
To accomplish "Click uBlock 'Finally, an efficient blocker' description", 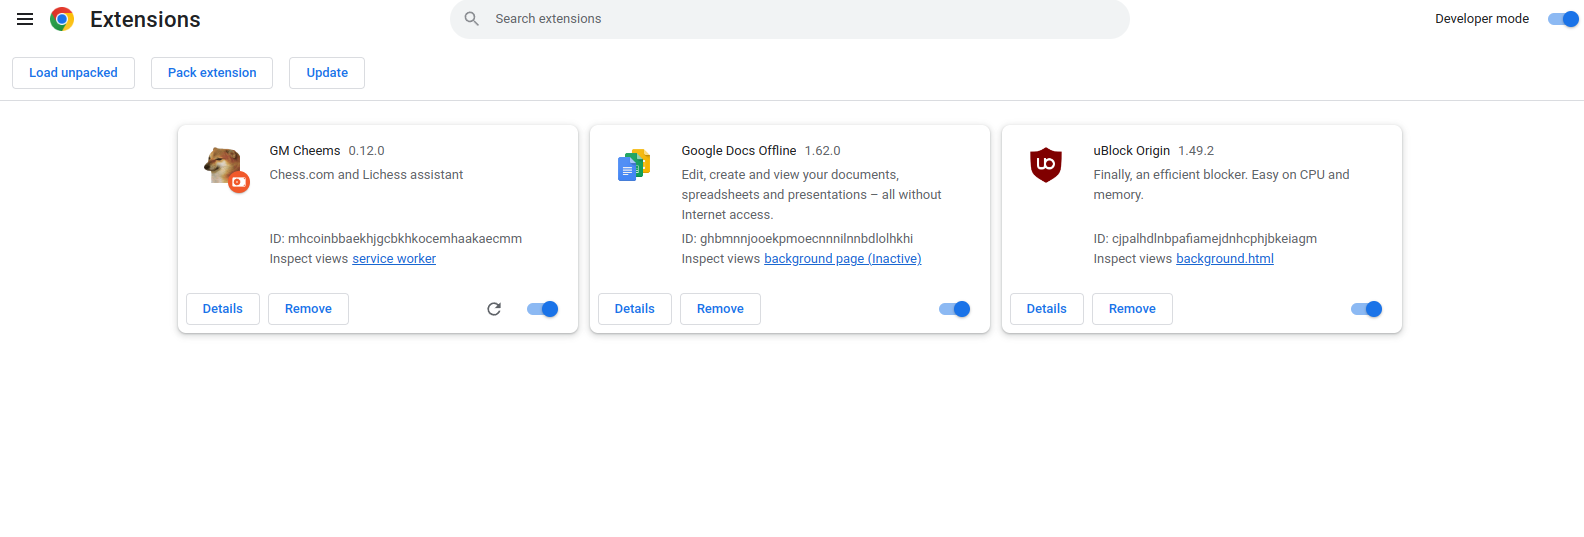I will pyautogui.click(x=1221, y=185).
